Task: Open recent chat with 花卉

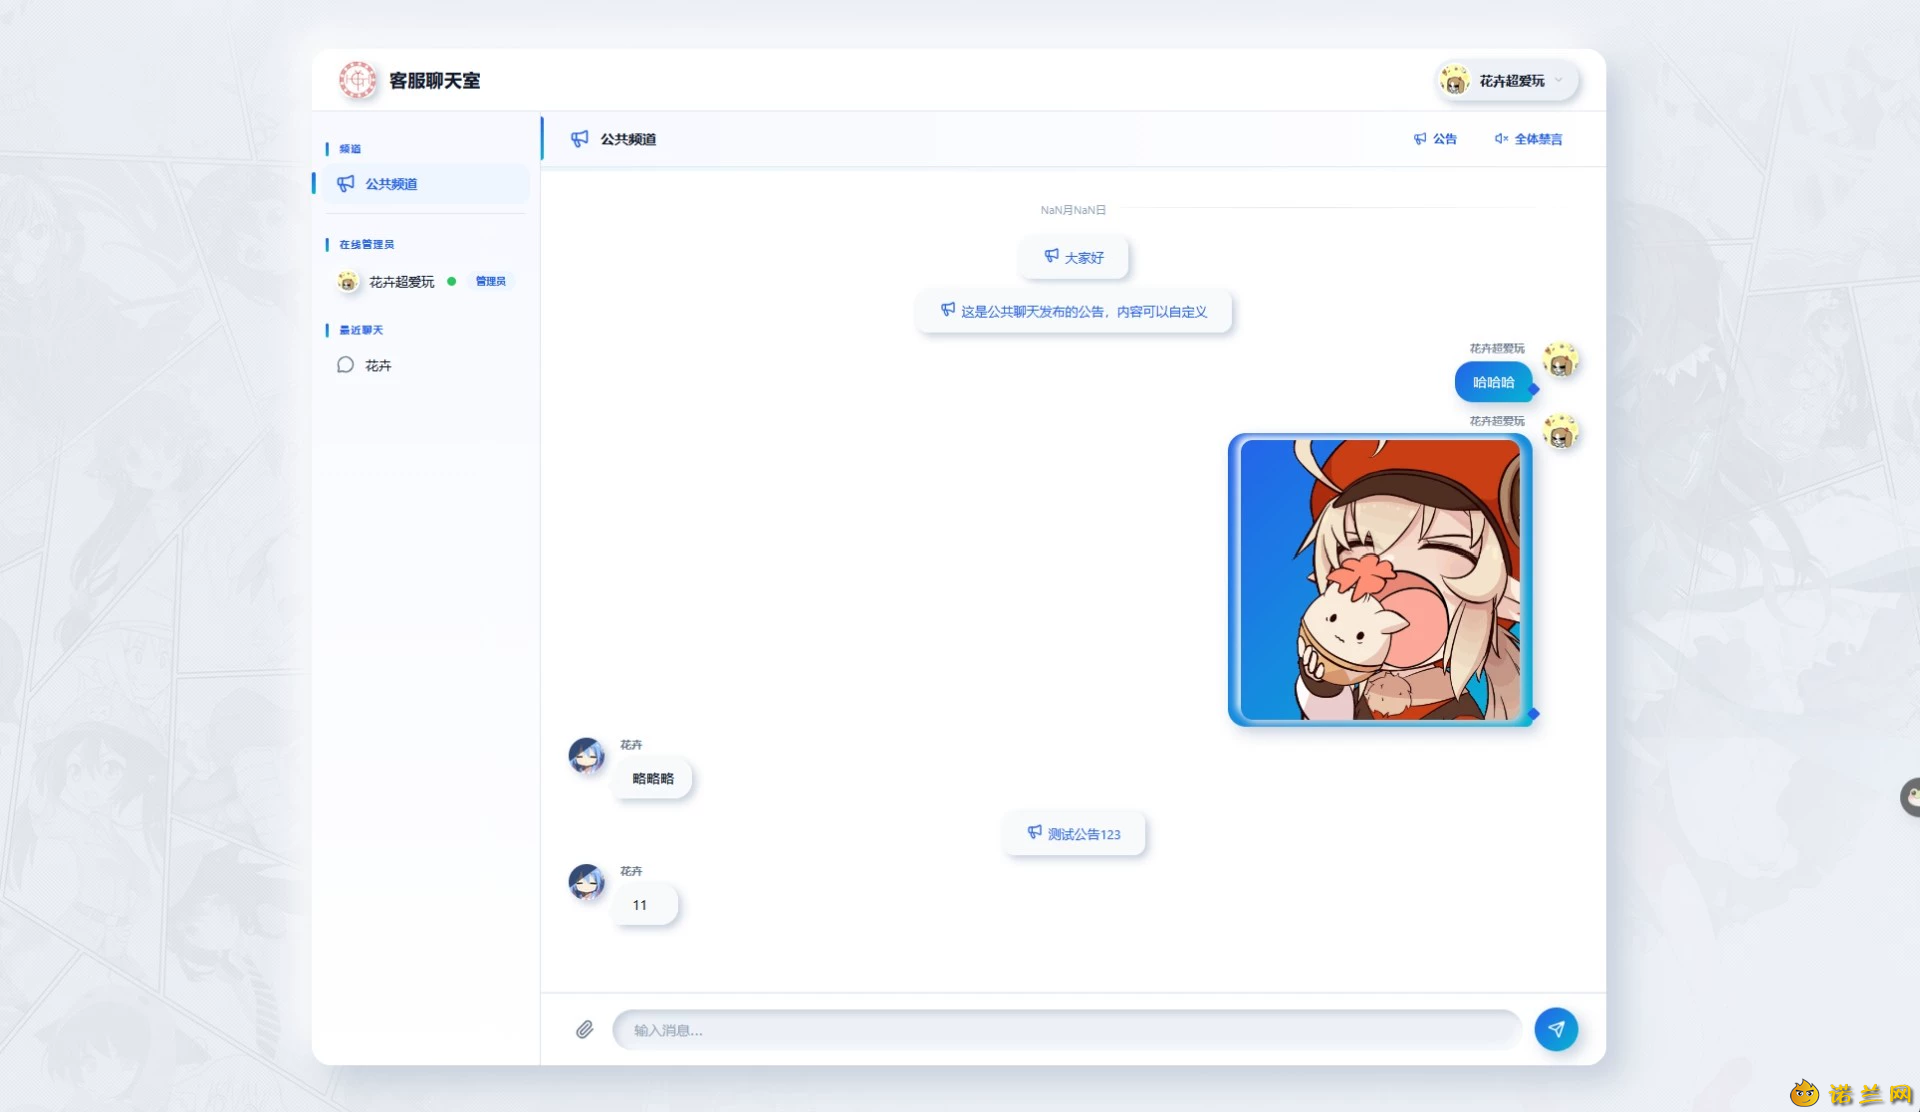Action: (x=424, y=365)
